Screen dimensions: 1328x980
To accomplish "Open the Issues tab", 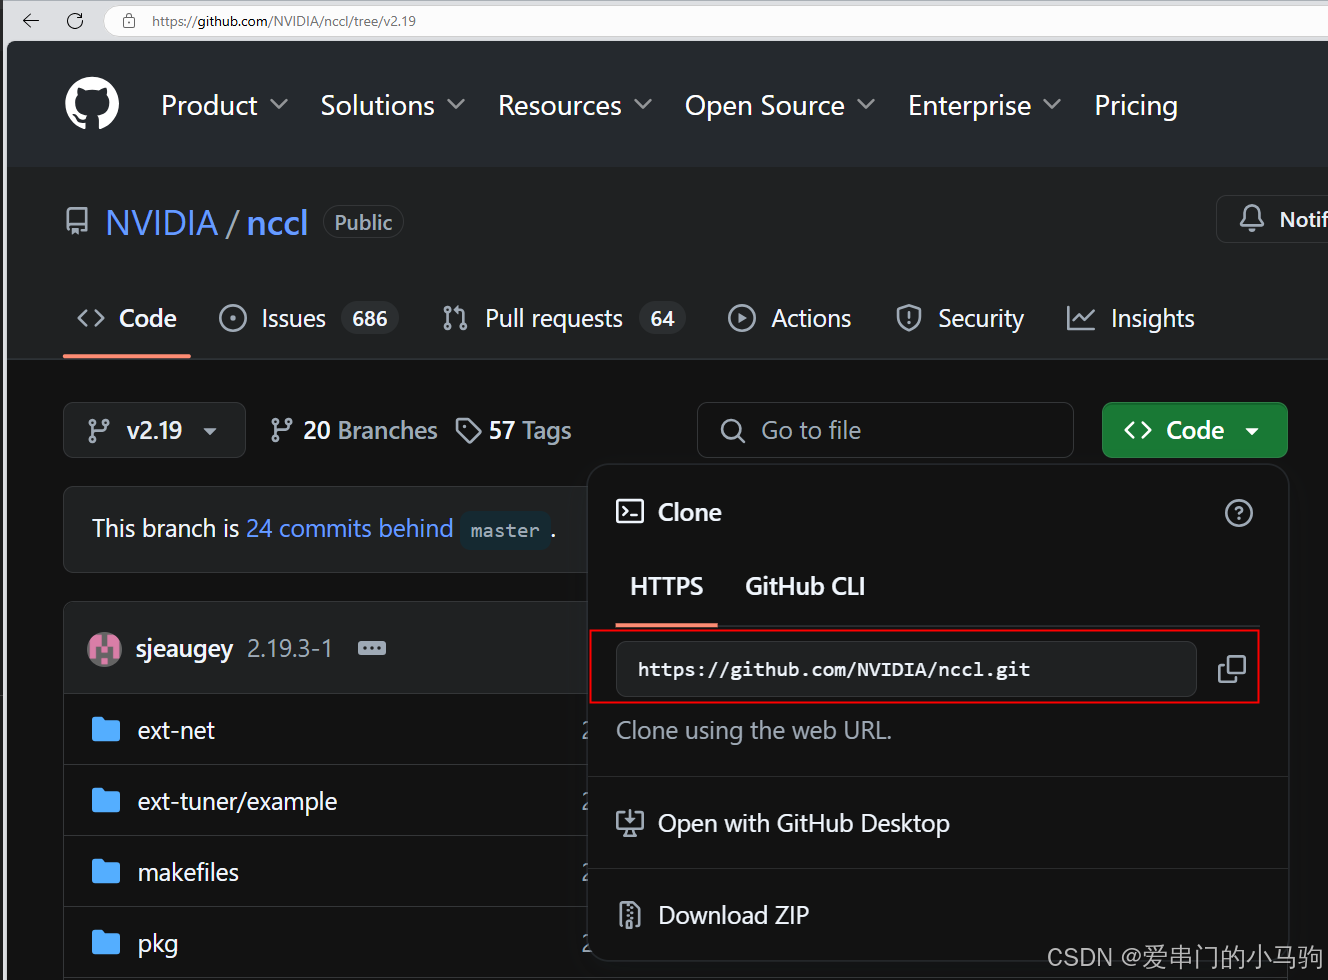I will pos(309,318).
